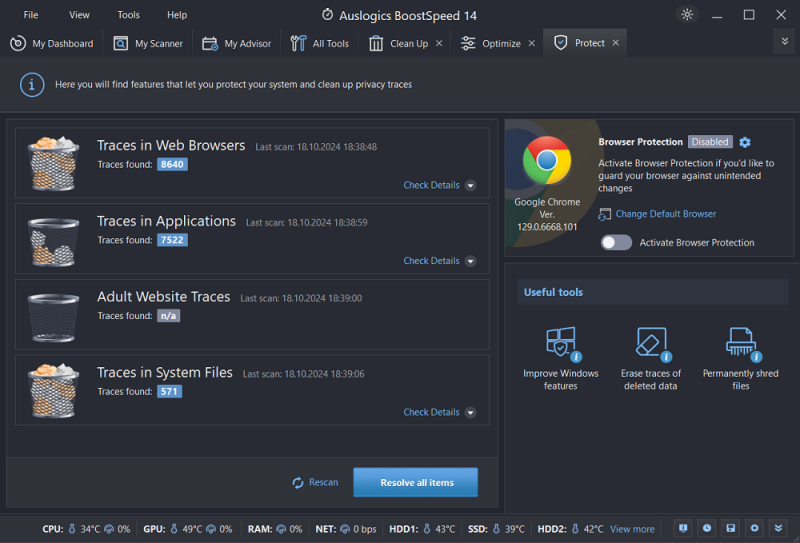The width and height of the screenshot is (800, 543).
Task: Click the HDD2 thermometer icon
Action: pyautogui.click(x=575, y=529)
